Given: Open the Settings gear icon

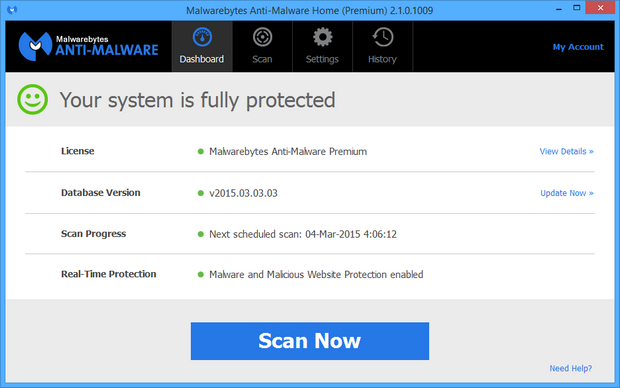Looking at the screenshot, I should [x=323, y=38].
